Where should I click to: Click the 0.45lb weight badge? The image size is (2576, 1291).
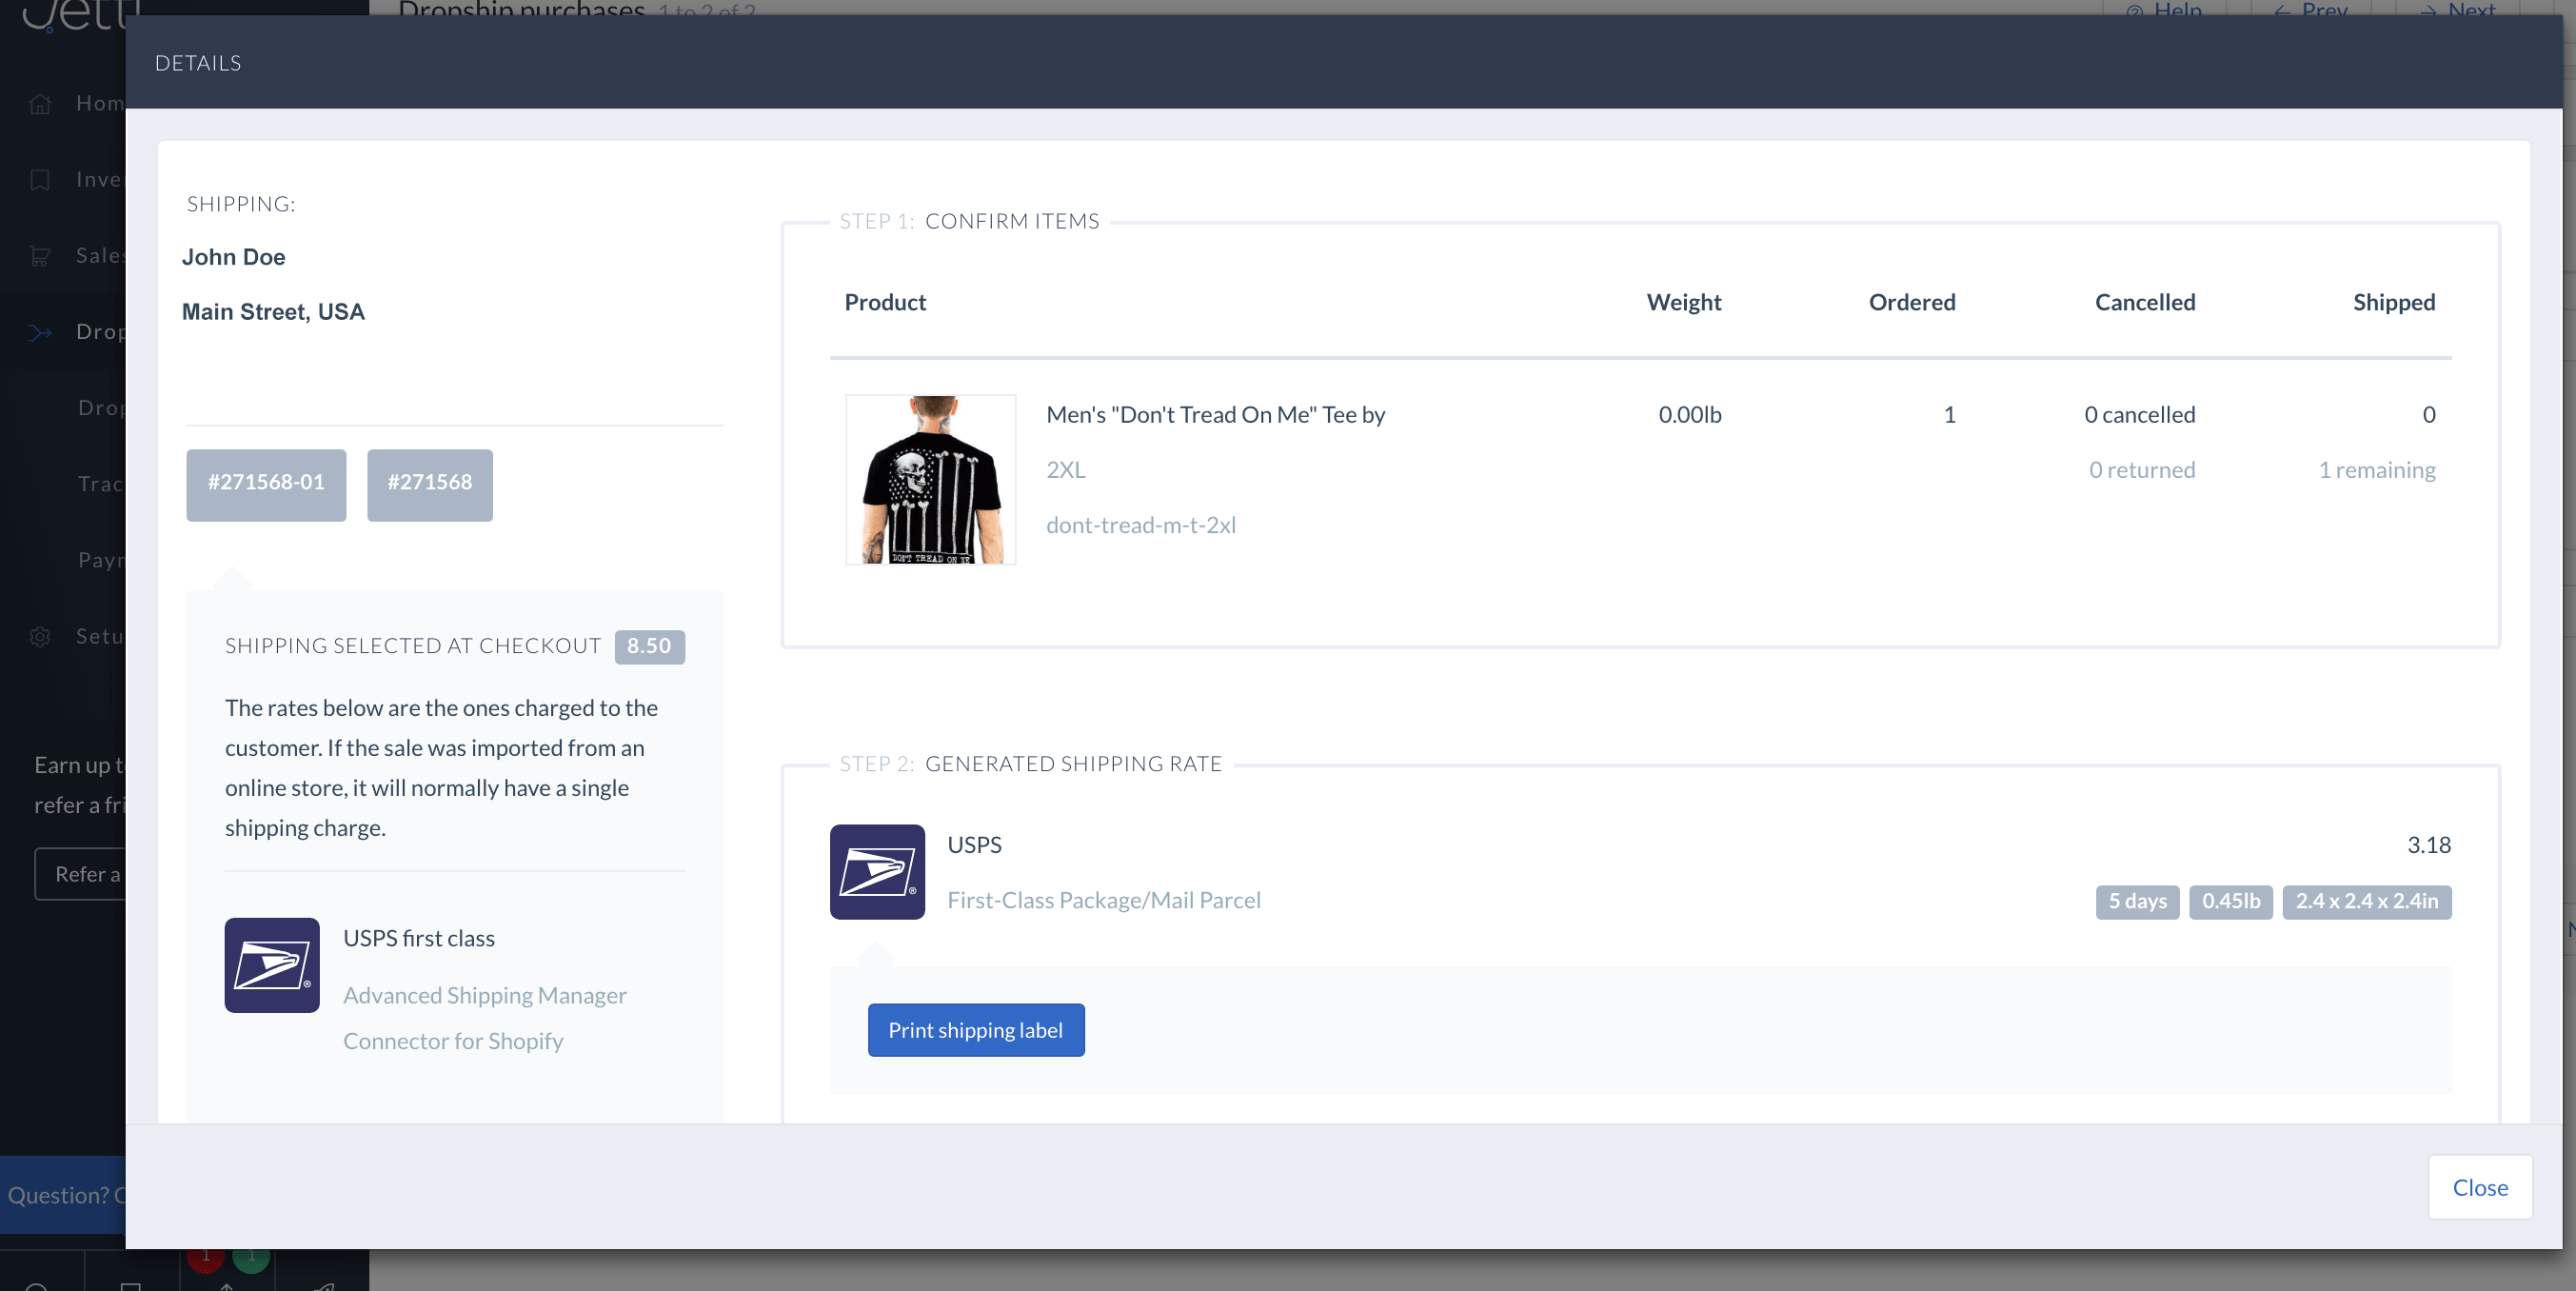point(2230,901)
